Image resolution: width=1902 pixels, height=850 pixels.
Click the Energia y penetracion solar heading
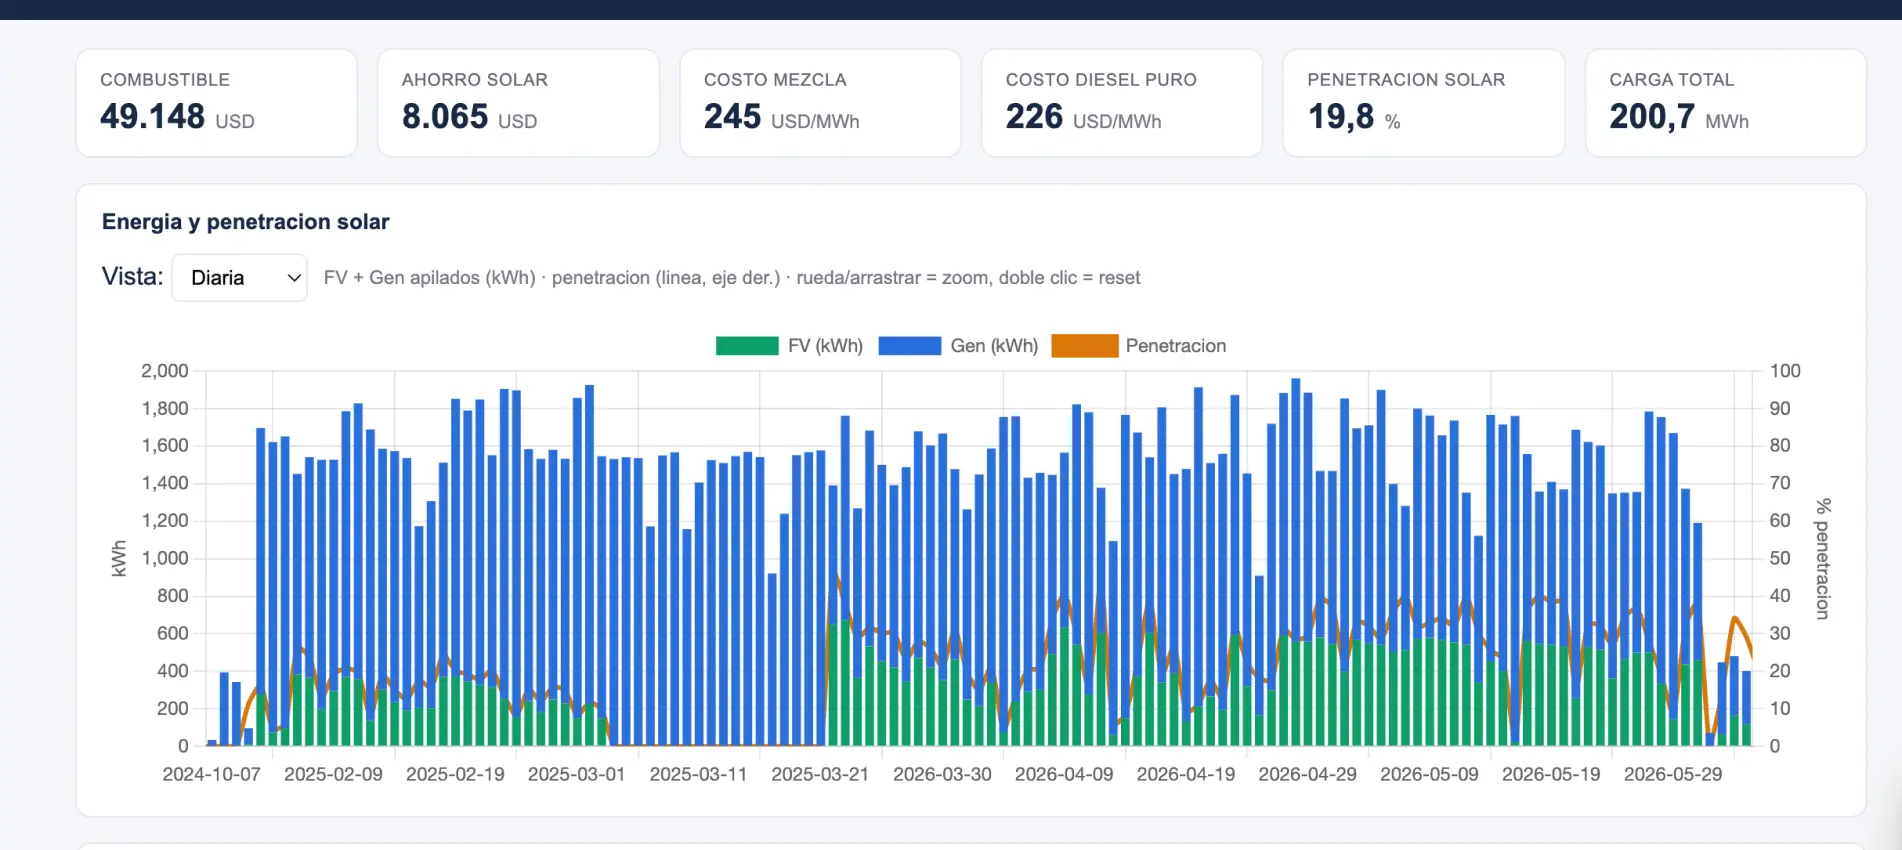tap(246, 222)
